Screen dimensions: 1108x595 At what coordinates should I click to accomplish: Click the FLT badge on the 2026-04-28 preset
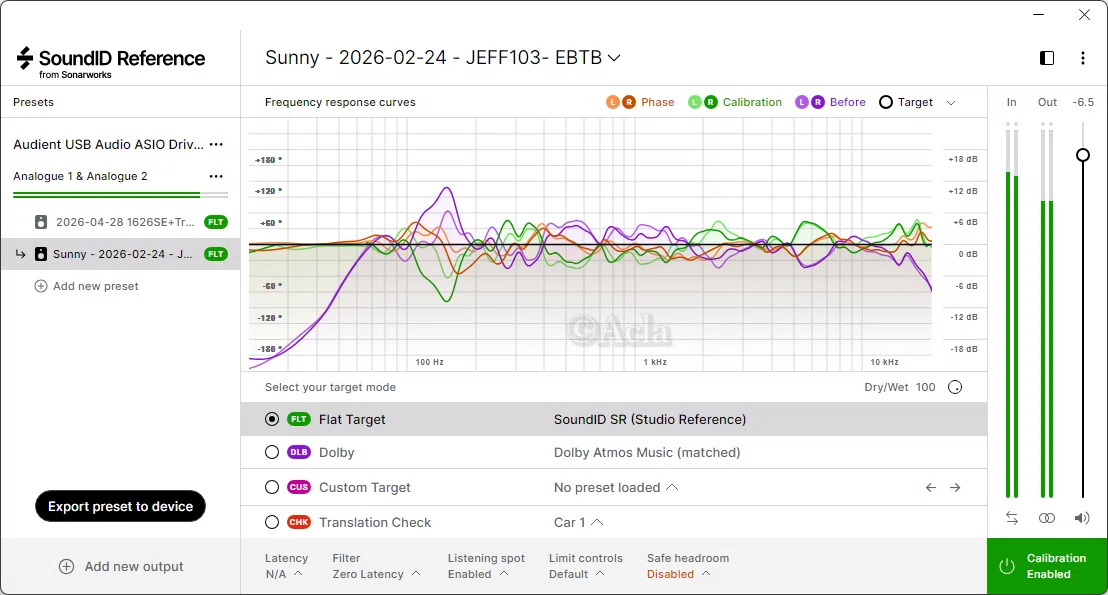click(216, 222)
